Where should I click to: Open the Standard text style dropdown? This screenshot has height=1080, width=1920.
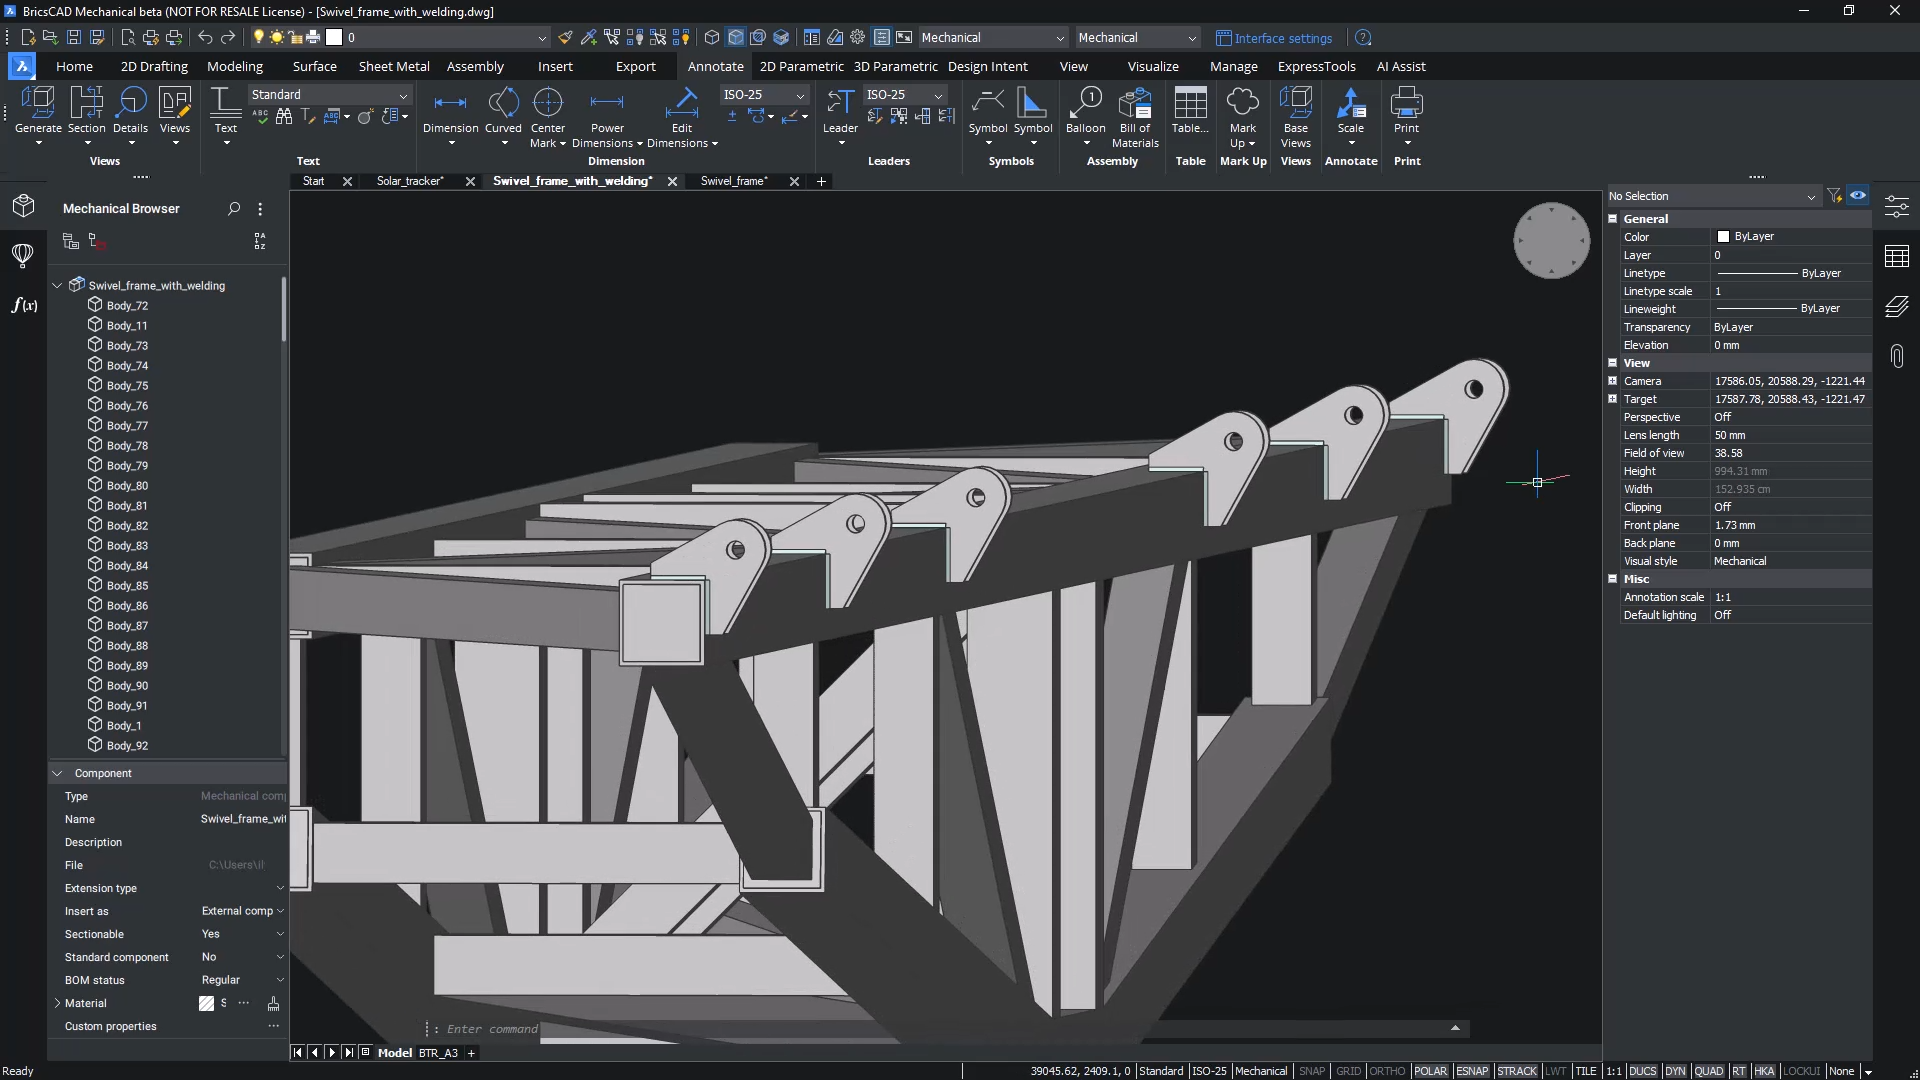(329, 95)
